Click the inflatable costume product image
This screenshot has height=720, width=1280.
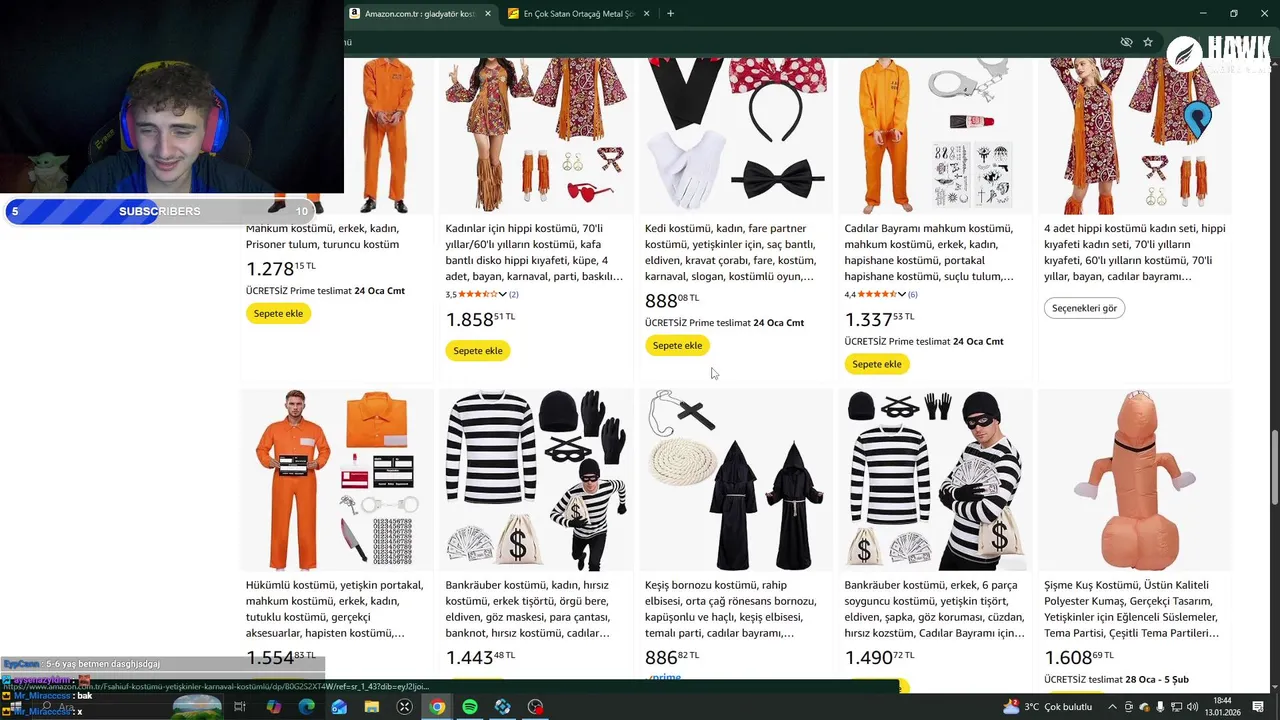coord(1135,480)
